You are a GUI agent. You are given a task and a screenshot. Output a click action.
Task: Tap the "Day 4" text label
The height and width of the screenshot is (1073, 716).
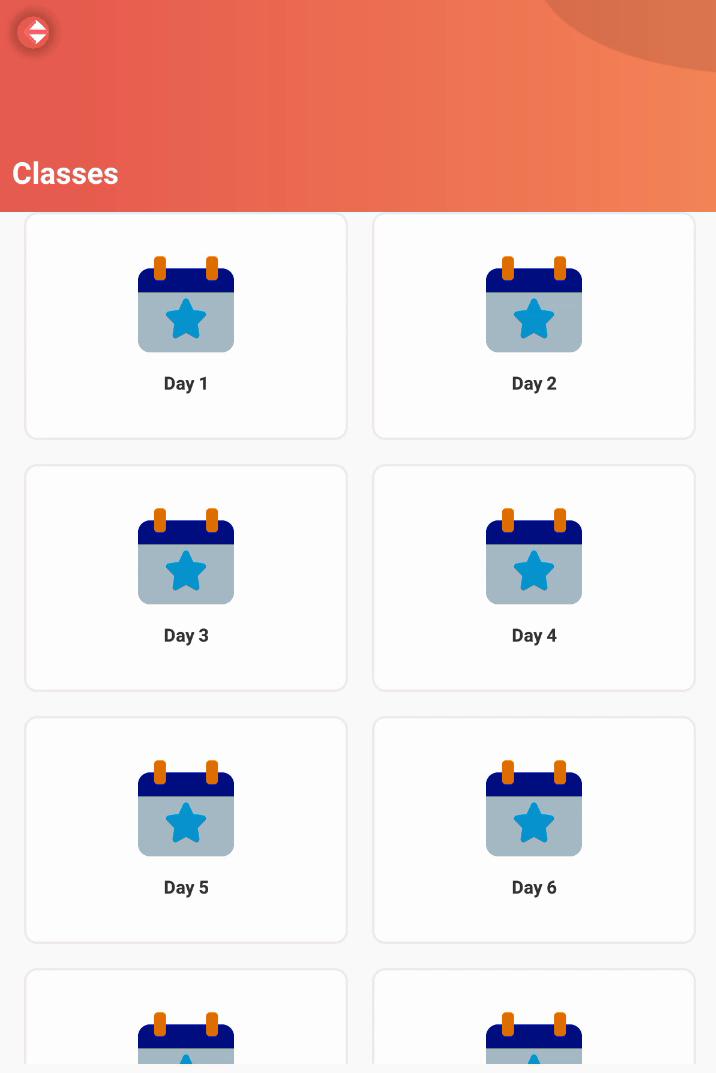pos(534,636)
